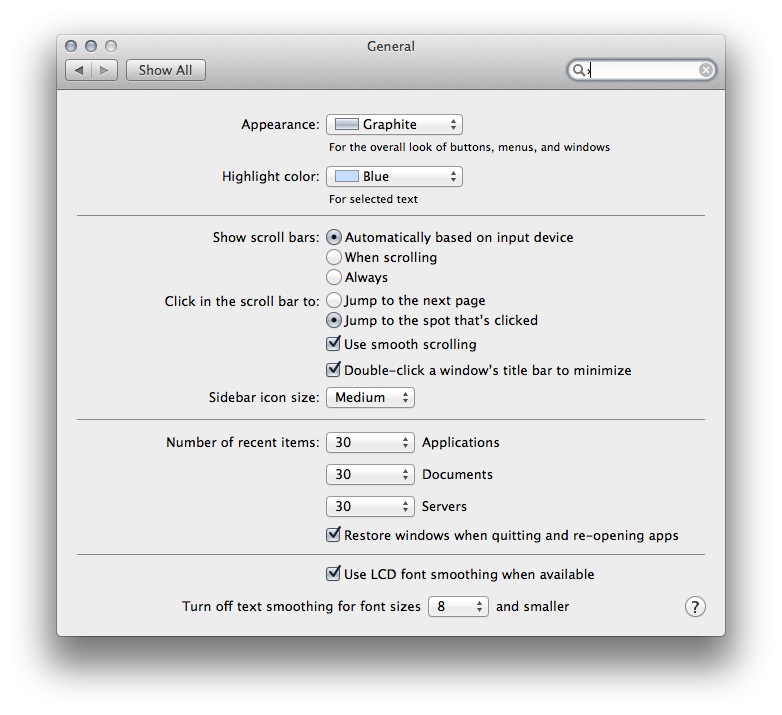Minimize the General window
The width and height of the screenshot is (782, 715).
[x=91, y=46]
